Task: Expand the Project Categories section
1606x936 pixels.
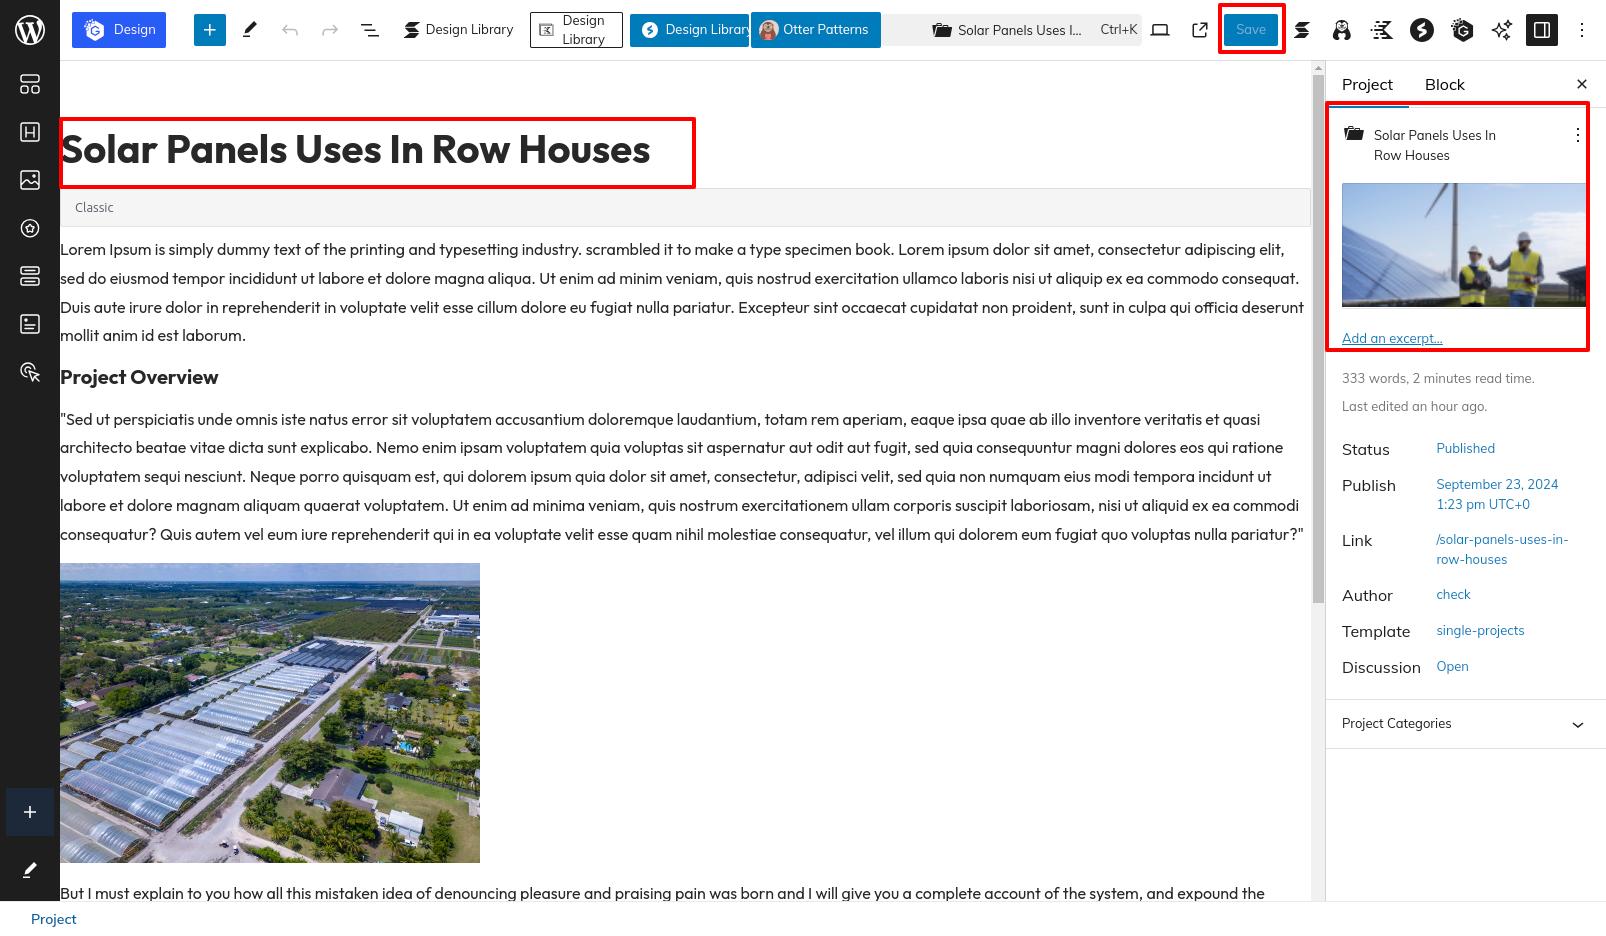Action: coord(1465,724)
